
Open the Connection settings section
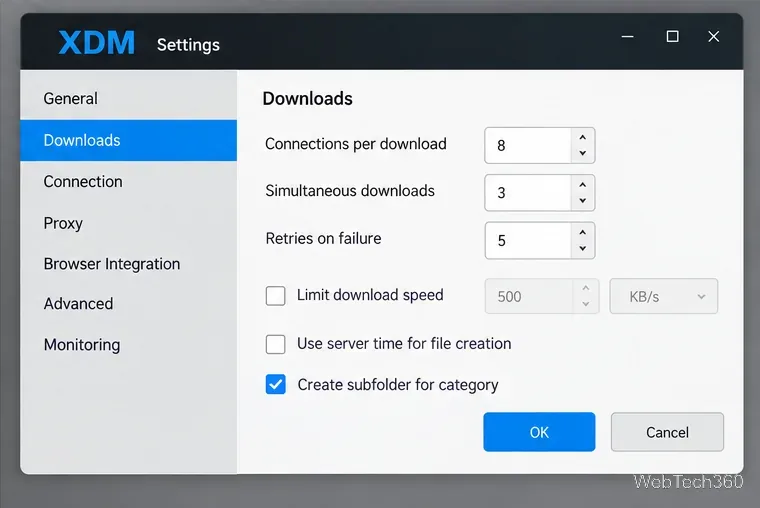tap(128, 181)
